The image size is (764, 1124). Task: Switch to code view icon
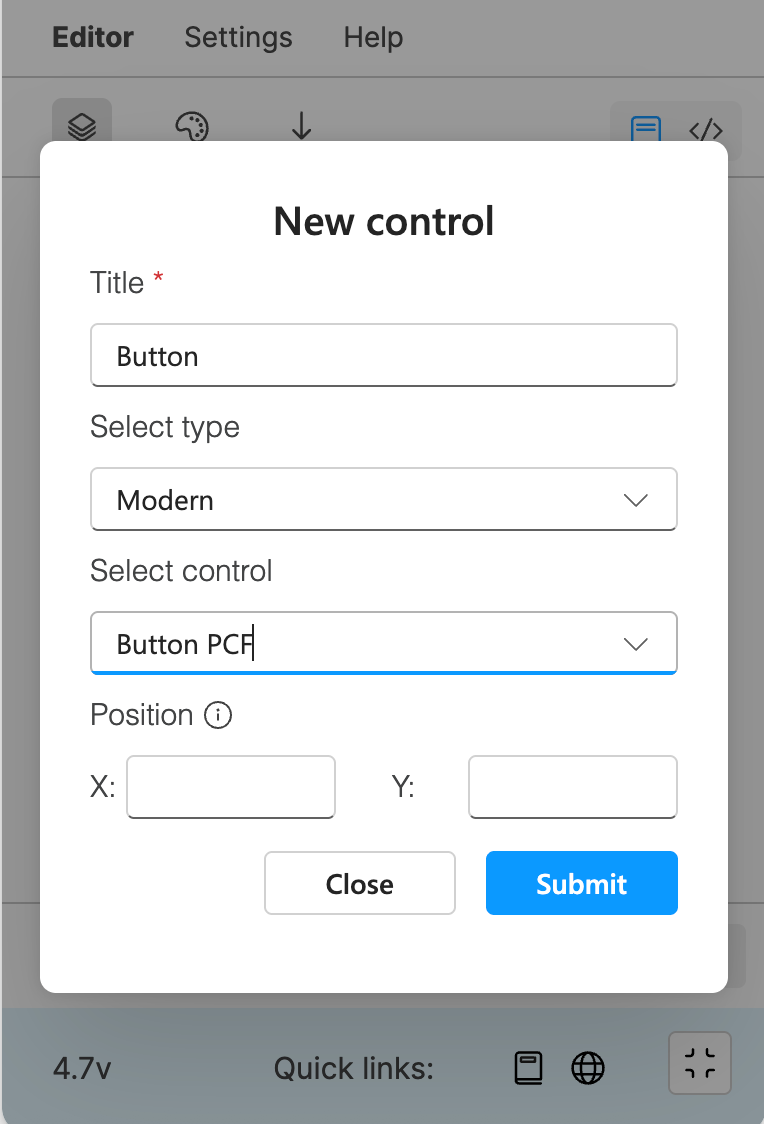point(705,130)
